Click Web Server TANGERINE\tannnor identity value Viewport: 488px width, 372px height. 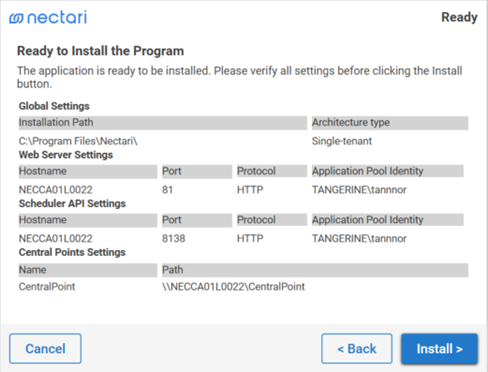359,190
